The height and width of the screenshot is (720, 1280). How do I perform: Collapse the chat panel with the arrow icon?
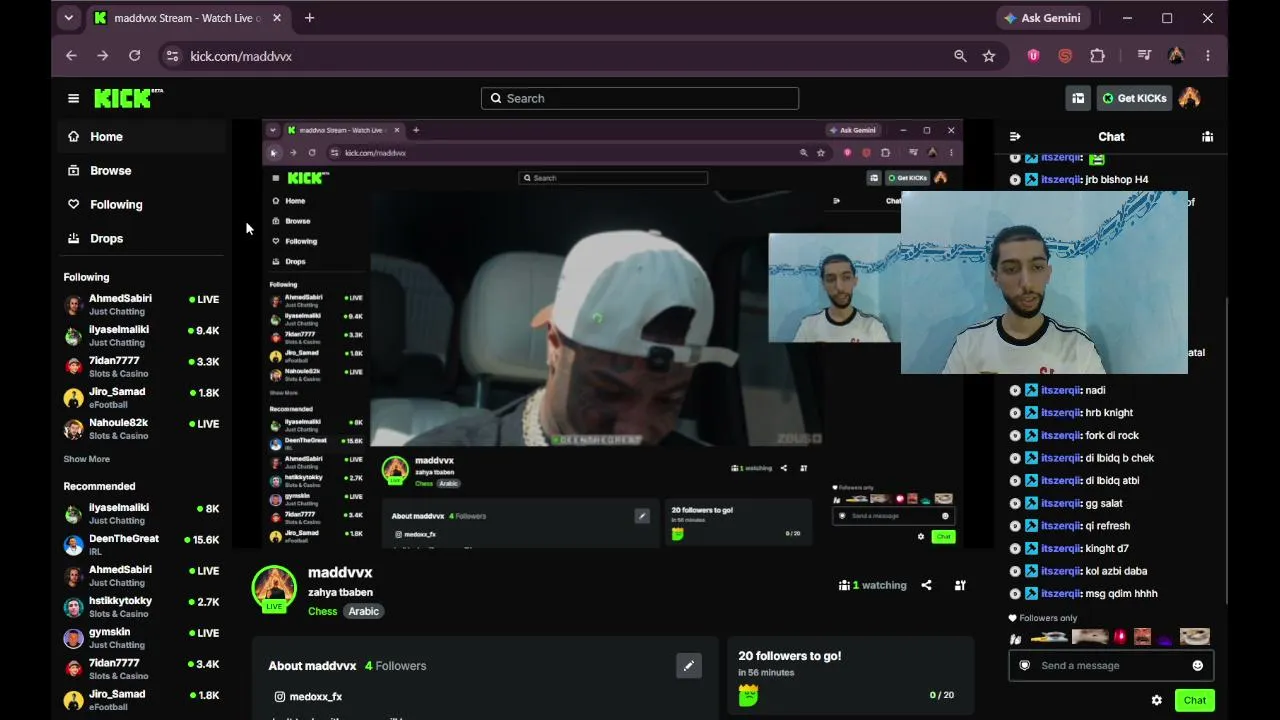point(1015,137)
